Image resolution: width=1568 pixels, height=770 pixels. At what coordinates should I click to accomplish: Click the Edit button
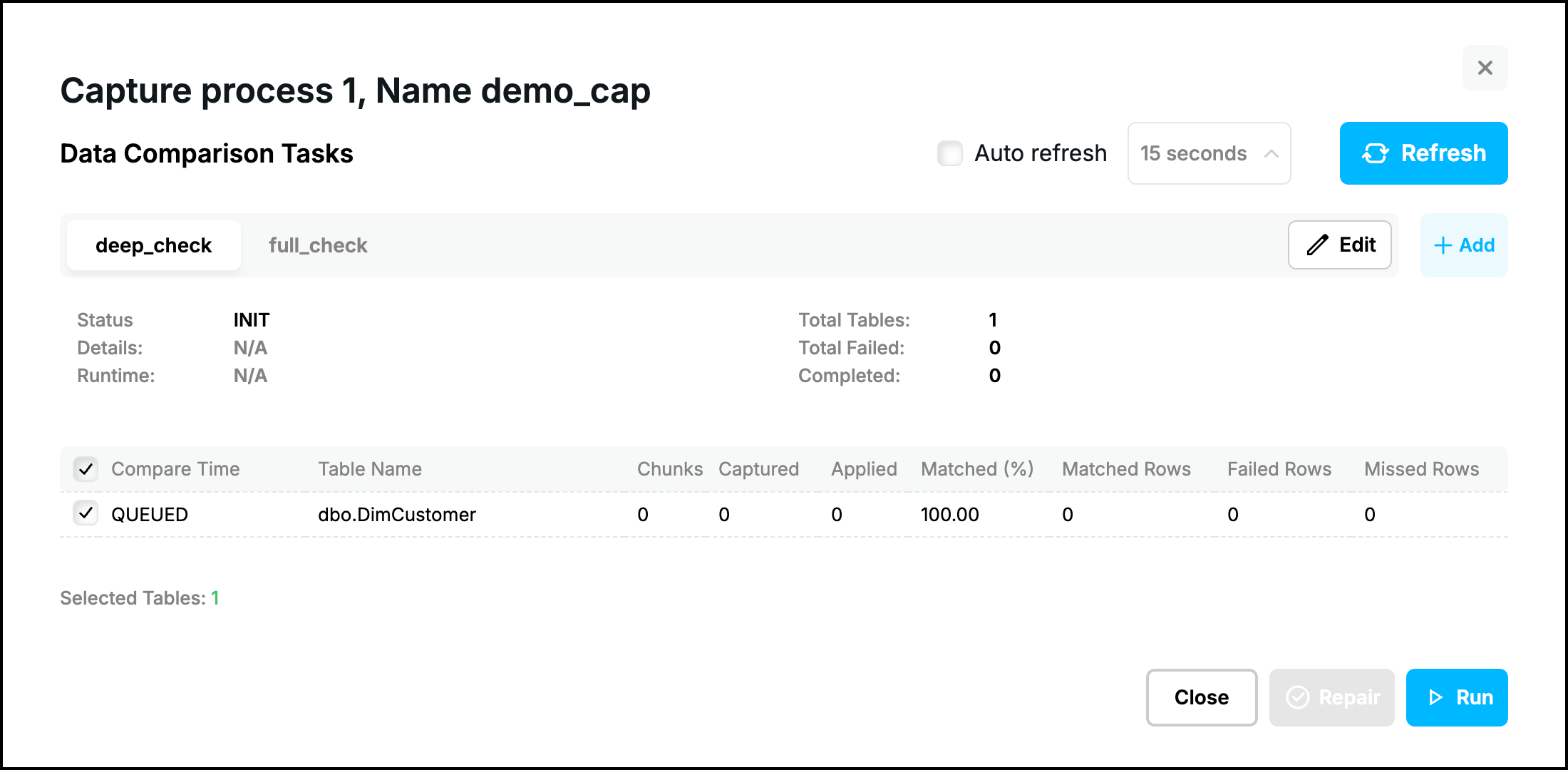(x=1340, y=245)
